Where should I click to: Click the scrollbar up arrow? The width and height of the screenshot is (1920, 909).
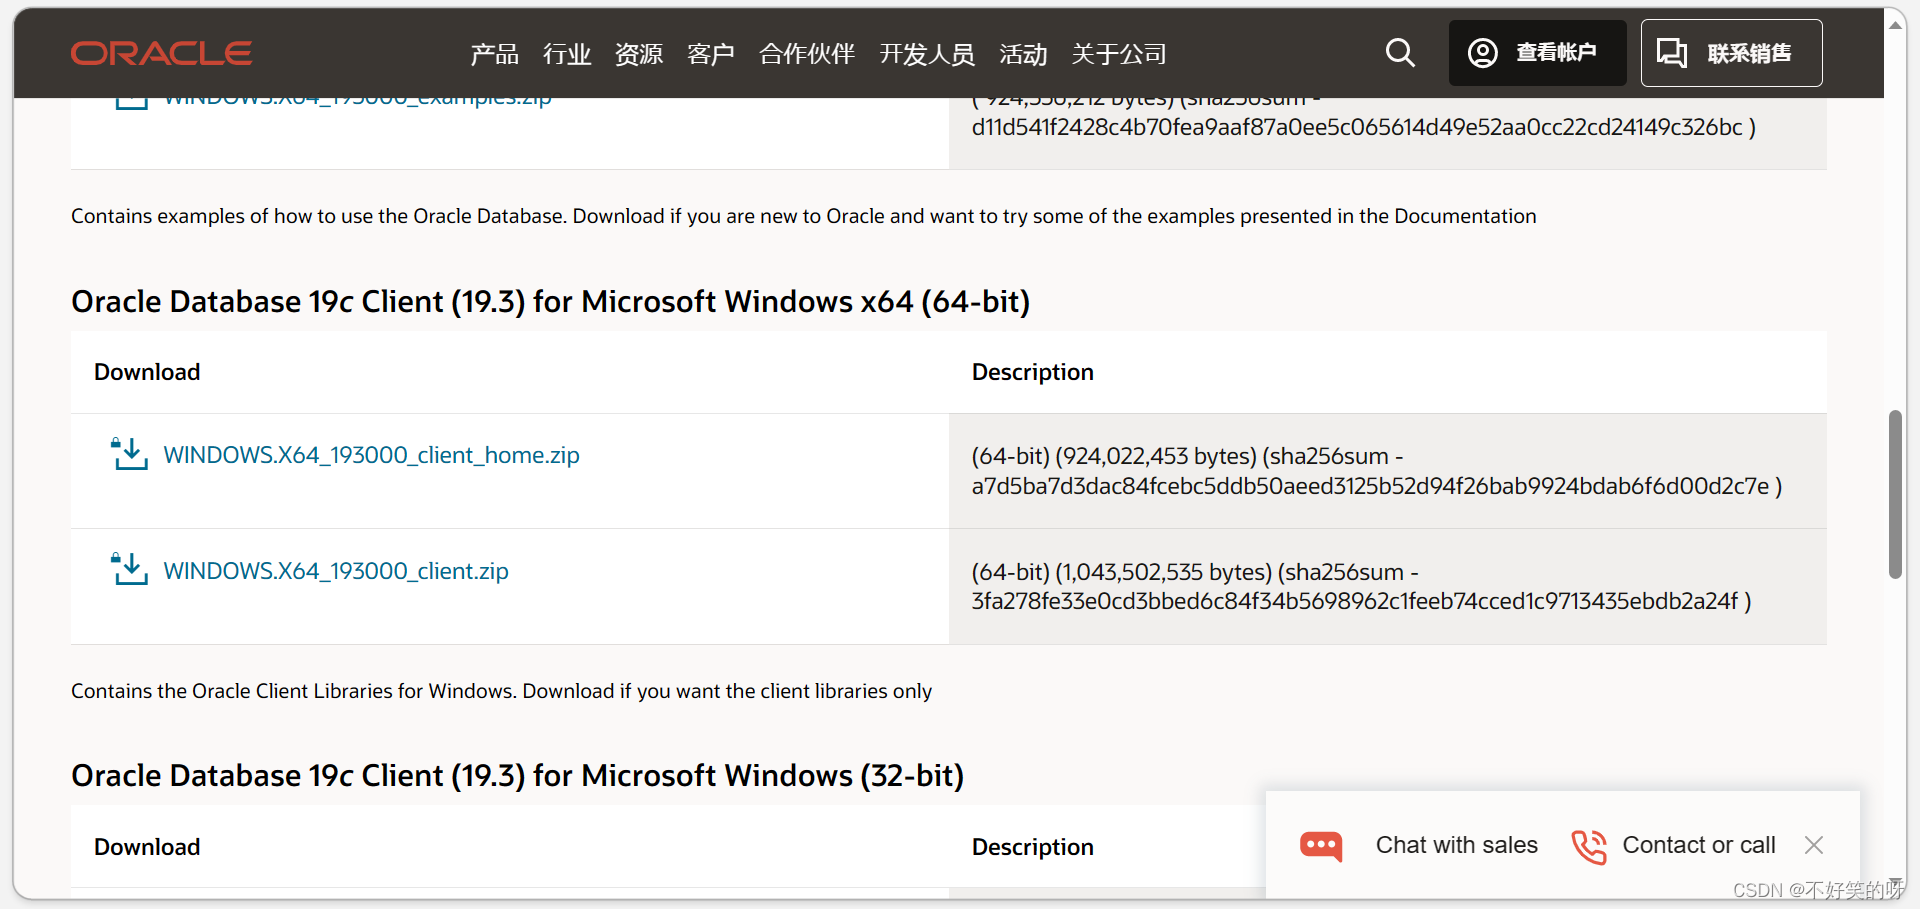pos(1894,25)
